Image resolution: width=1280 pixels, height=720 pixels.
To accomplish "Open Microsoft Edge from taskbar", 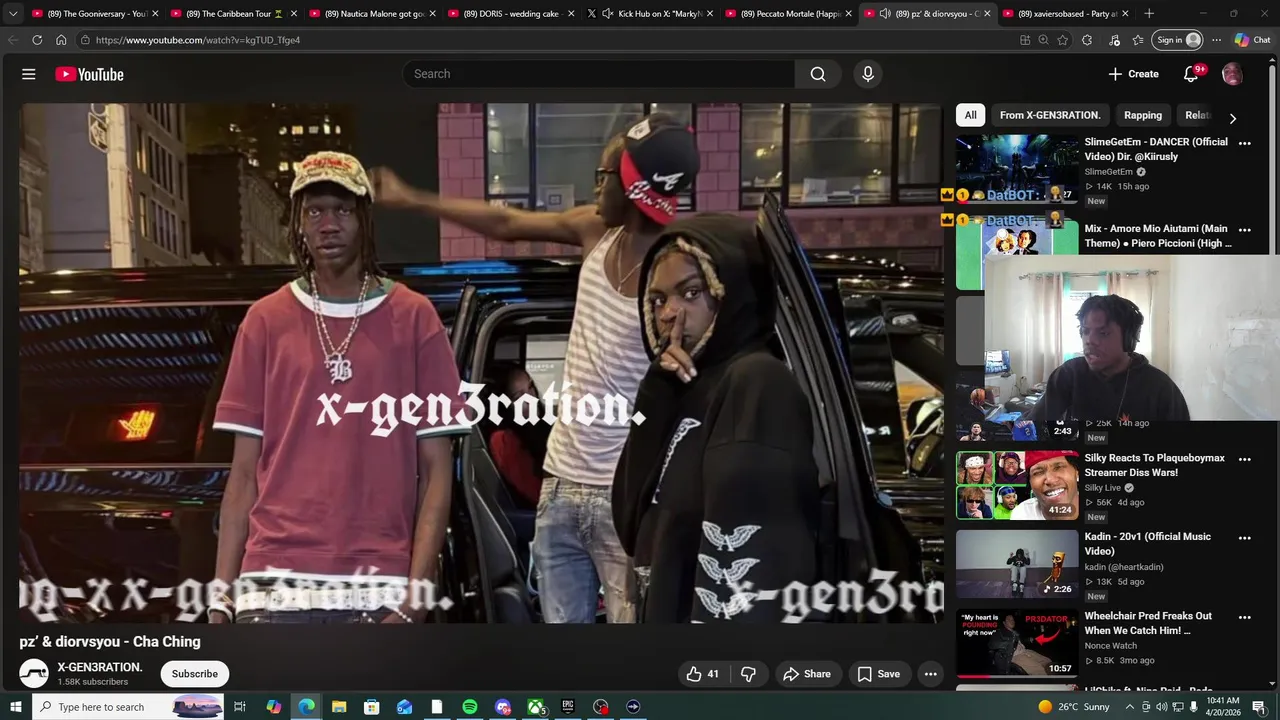I will 306,707.
